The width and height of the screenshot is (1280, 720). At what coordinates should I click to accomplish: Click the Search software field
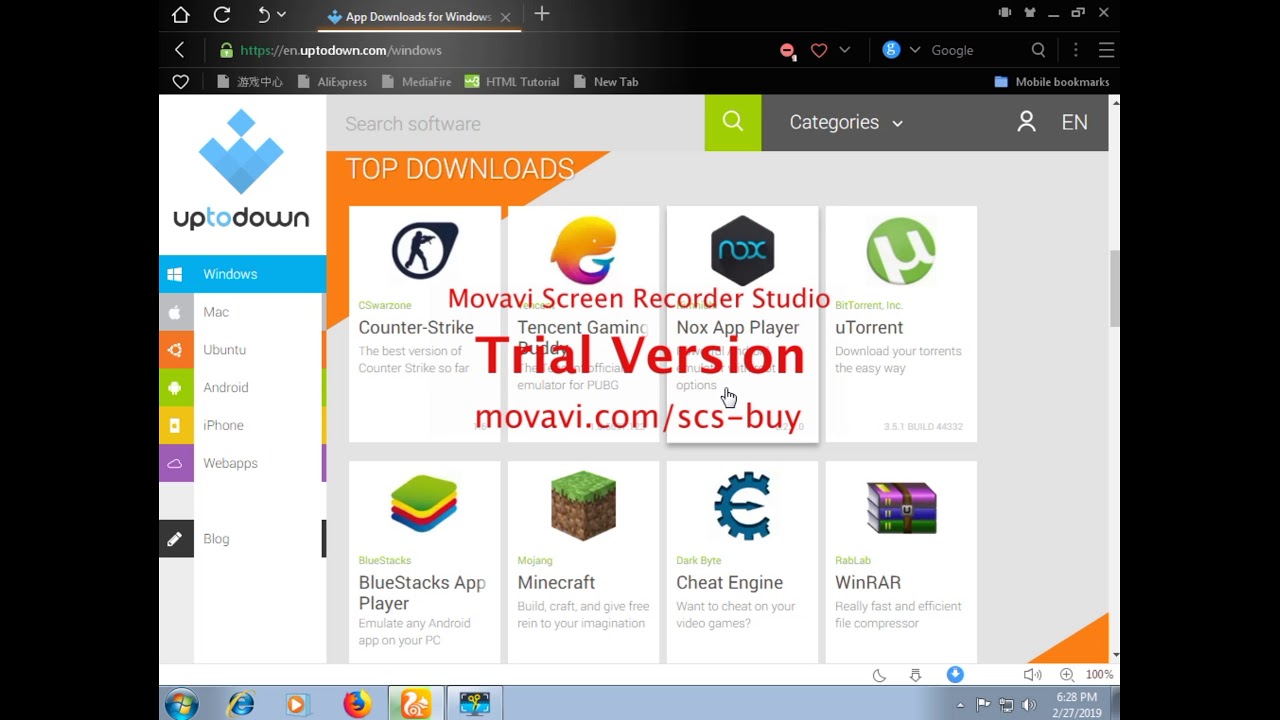tap(515, 123)
